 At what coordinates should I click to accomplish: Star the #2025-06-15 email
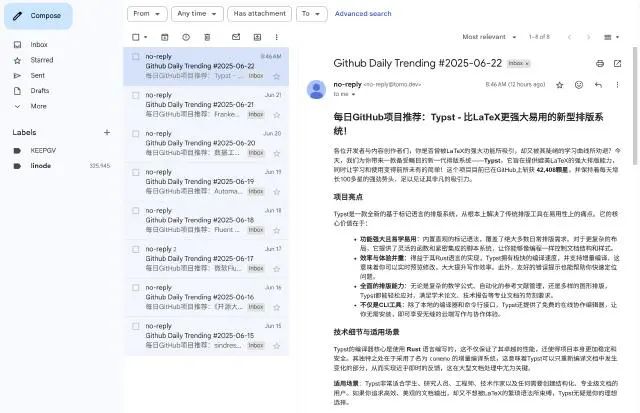pos(276,346)
